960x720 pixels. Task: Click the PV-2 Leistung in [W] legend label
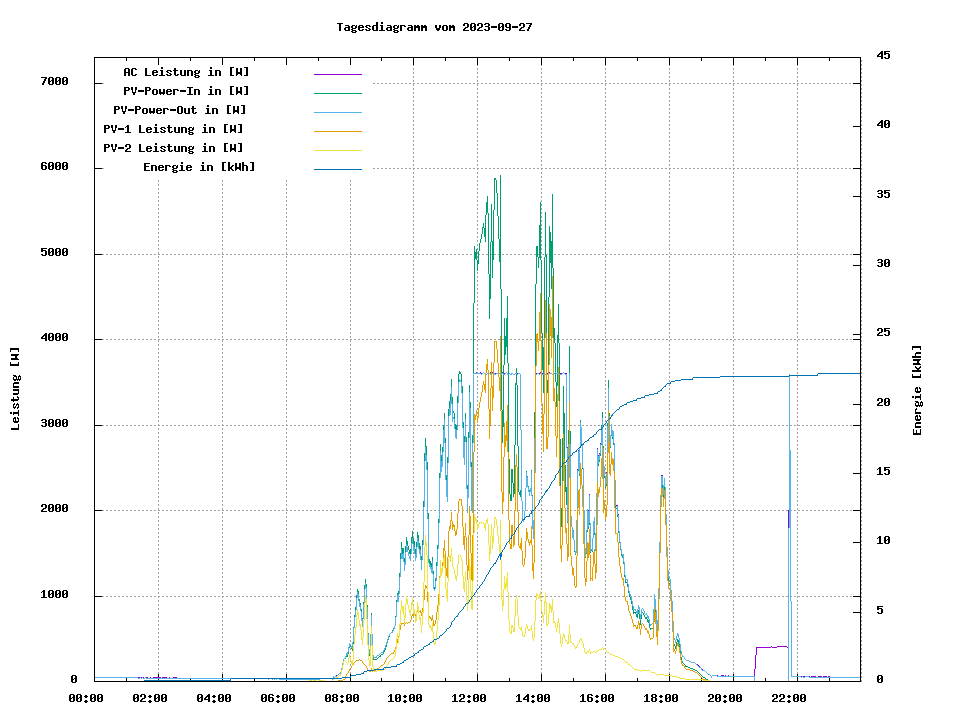[173, 148]
